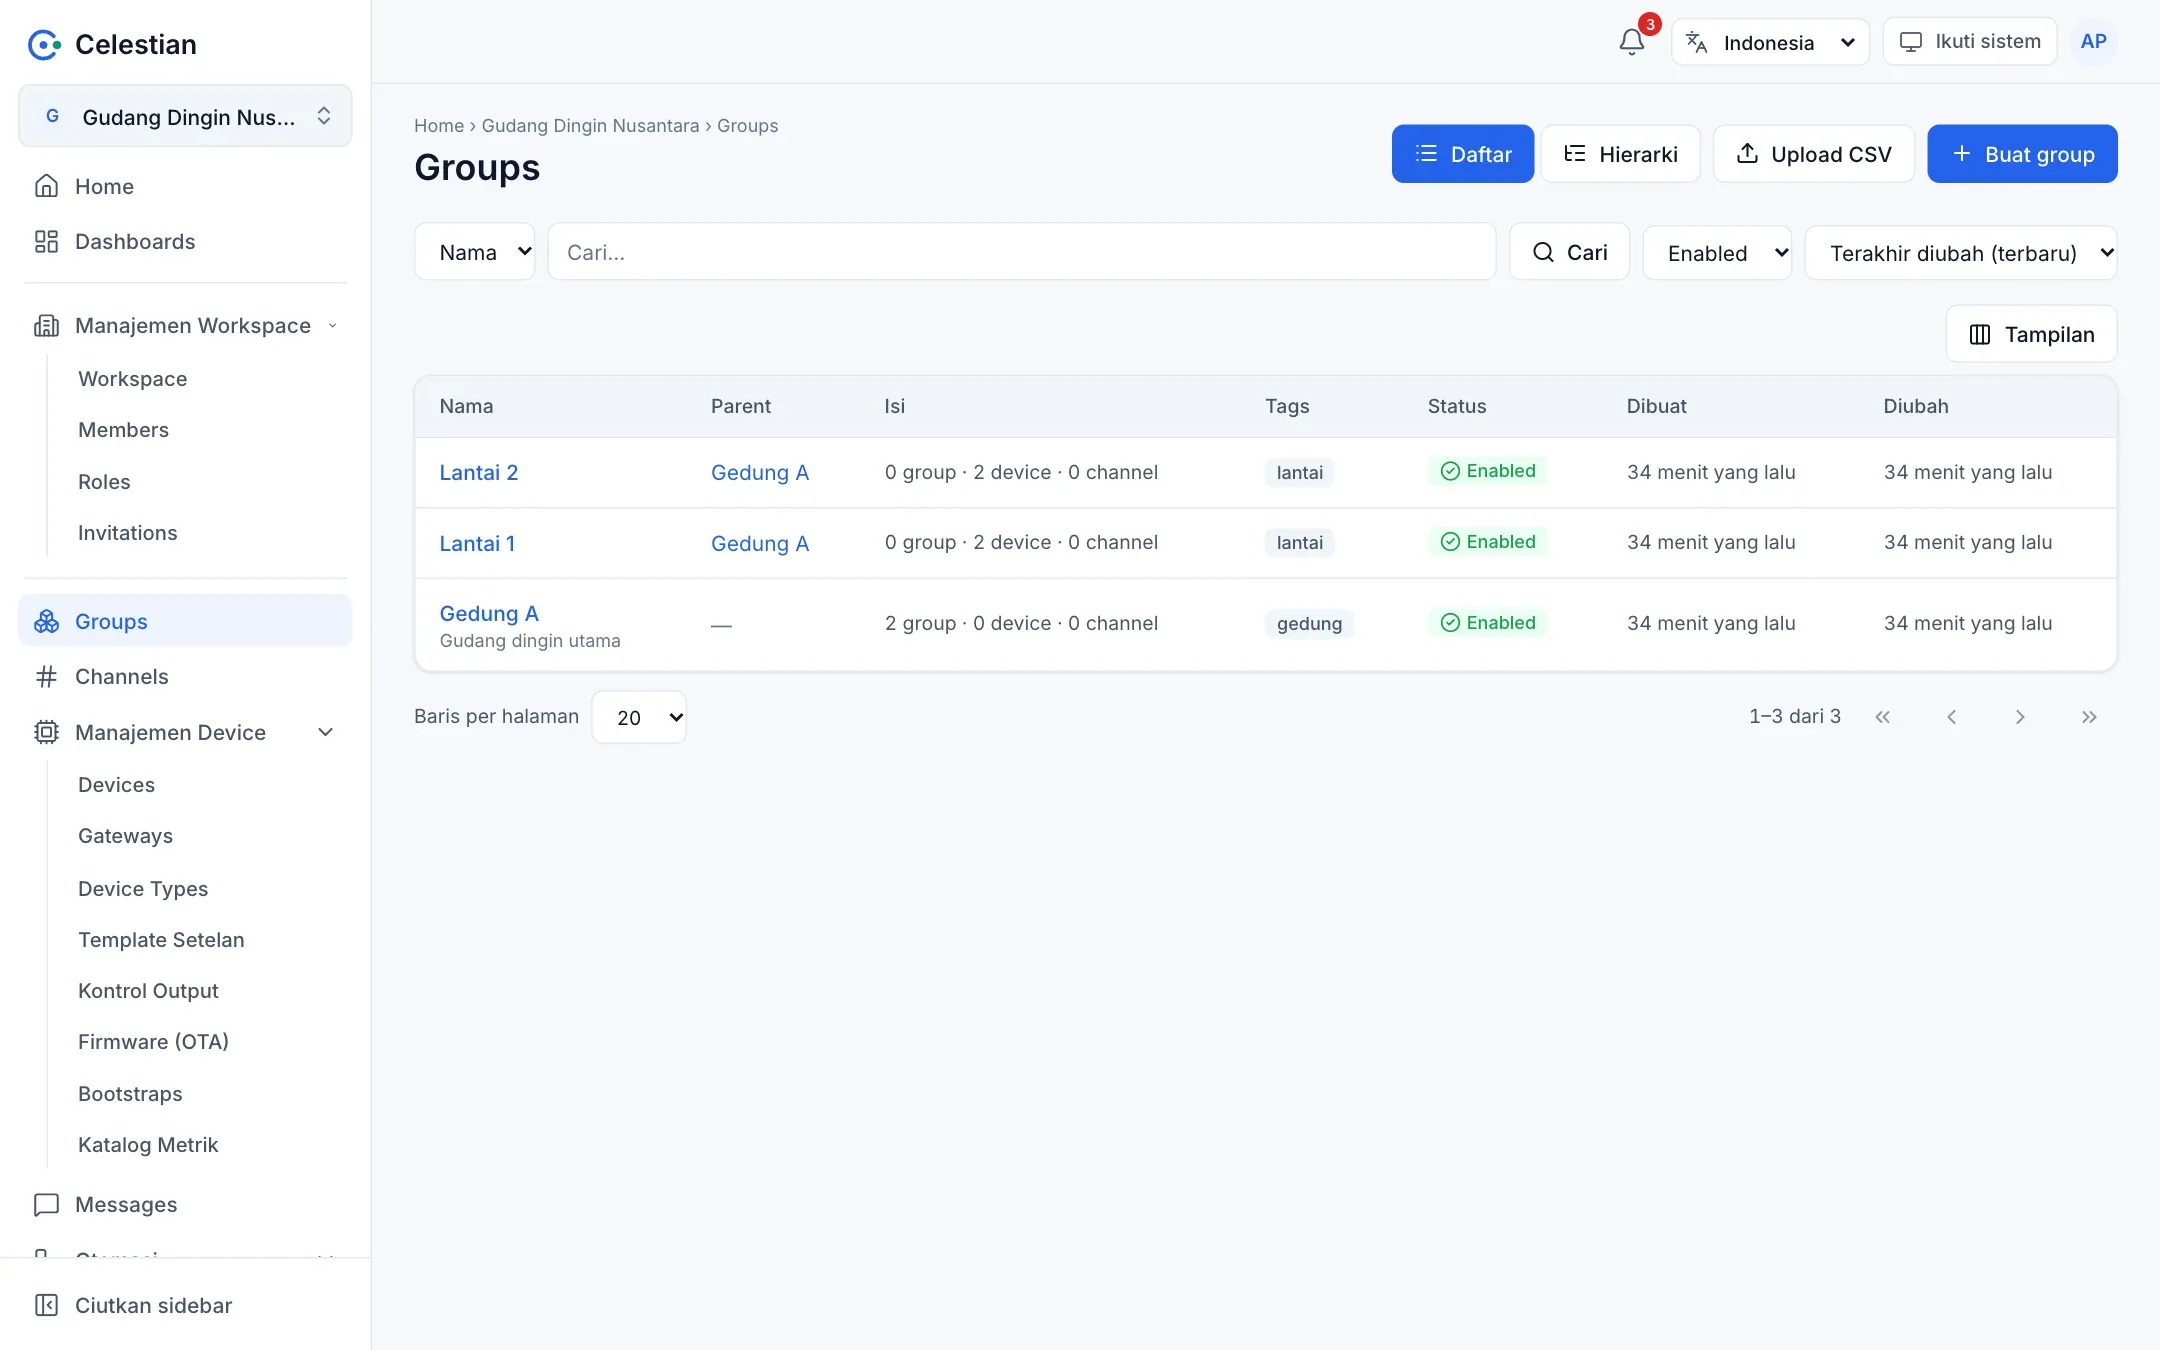Viewport: 2160px width, 1350px height.
Task: Open Gudang Dingin workspace switcher
Action: (x=185, y=116)
